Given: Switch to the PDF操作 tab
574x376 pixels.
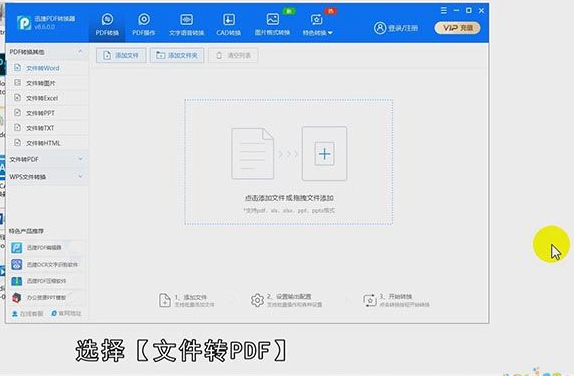Looking at the screenshot, I should [x=144, y=25].
